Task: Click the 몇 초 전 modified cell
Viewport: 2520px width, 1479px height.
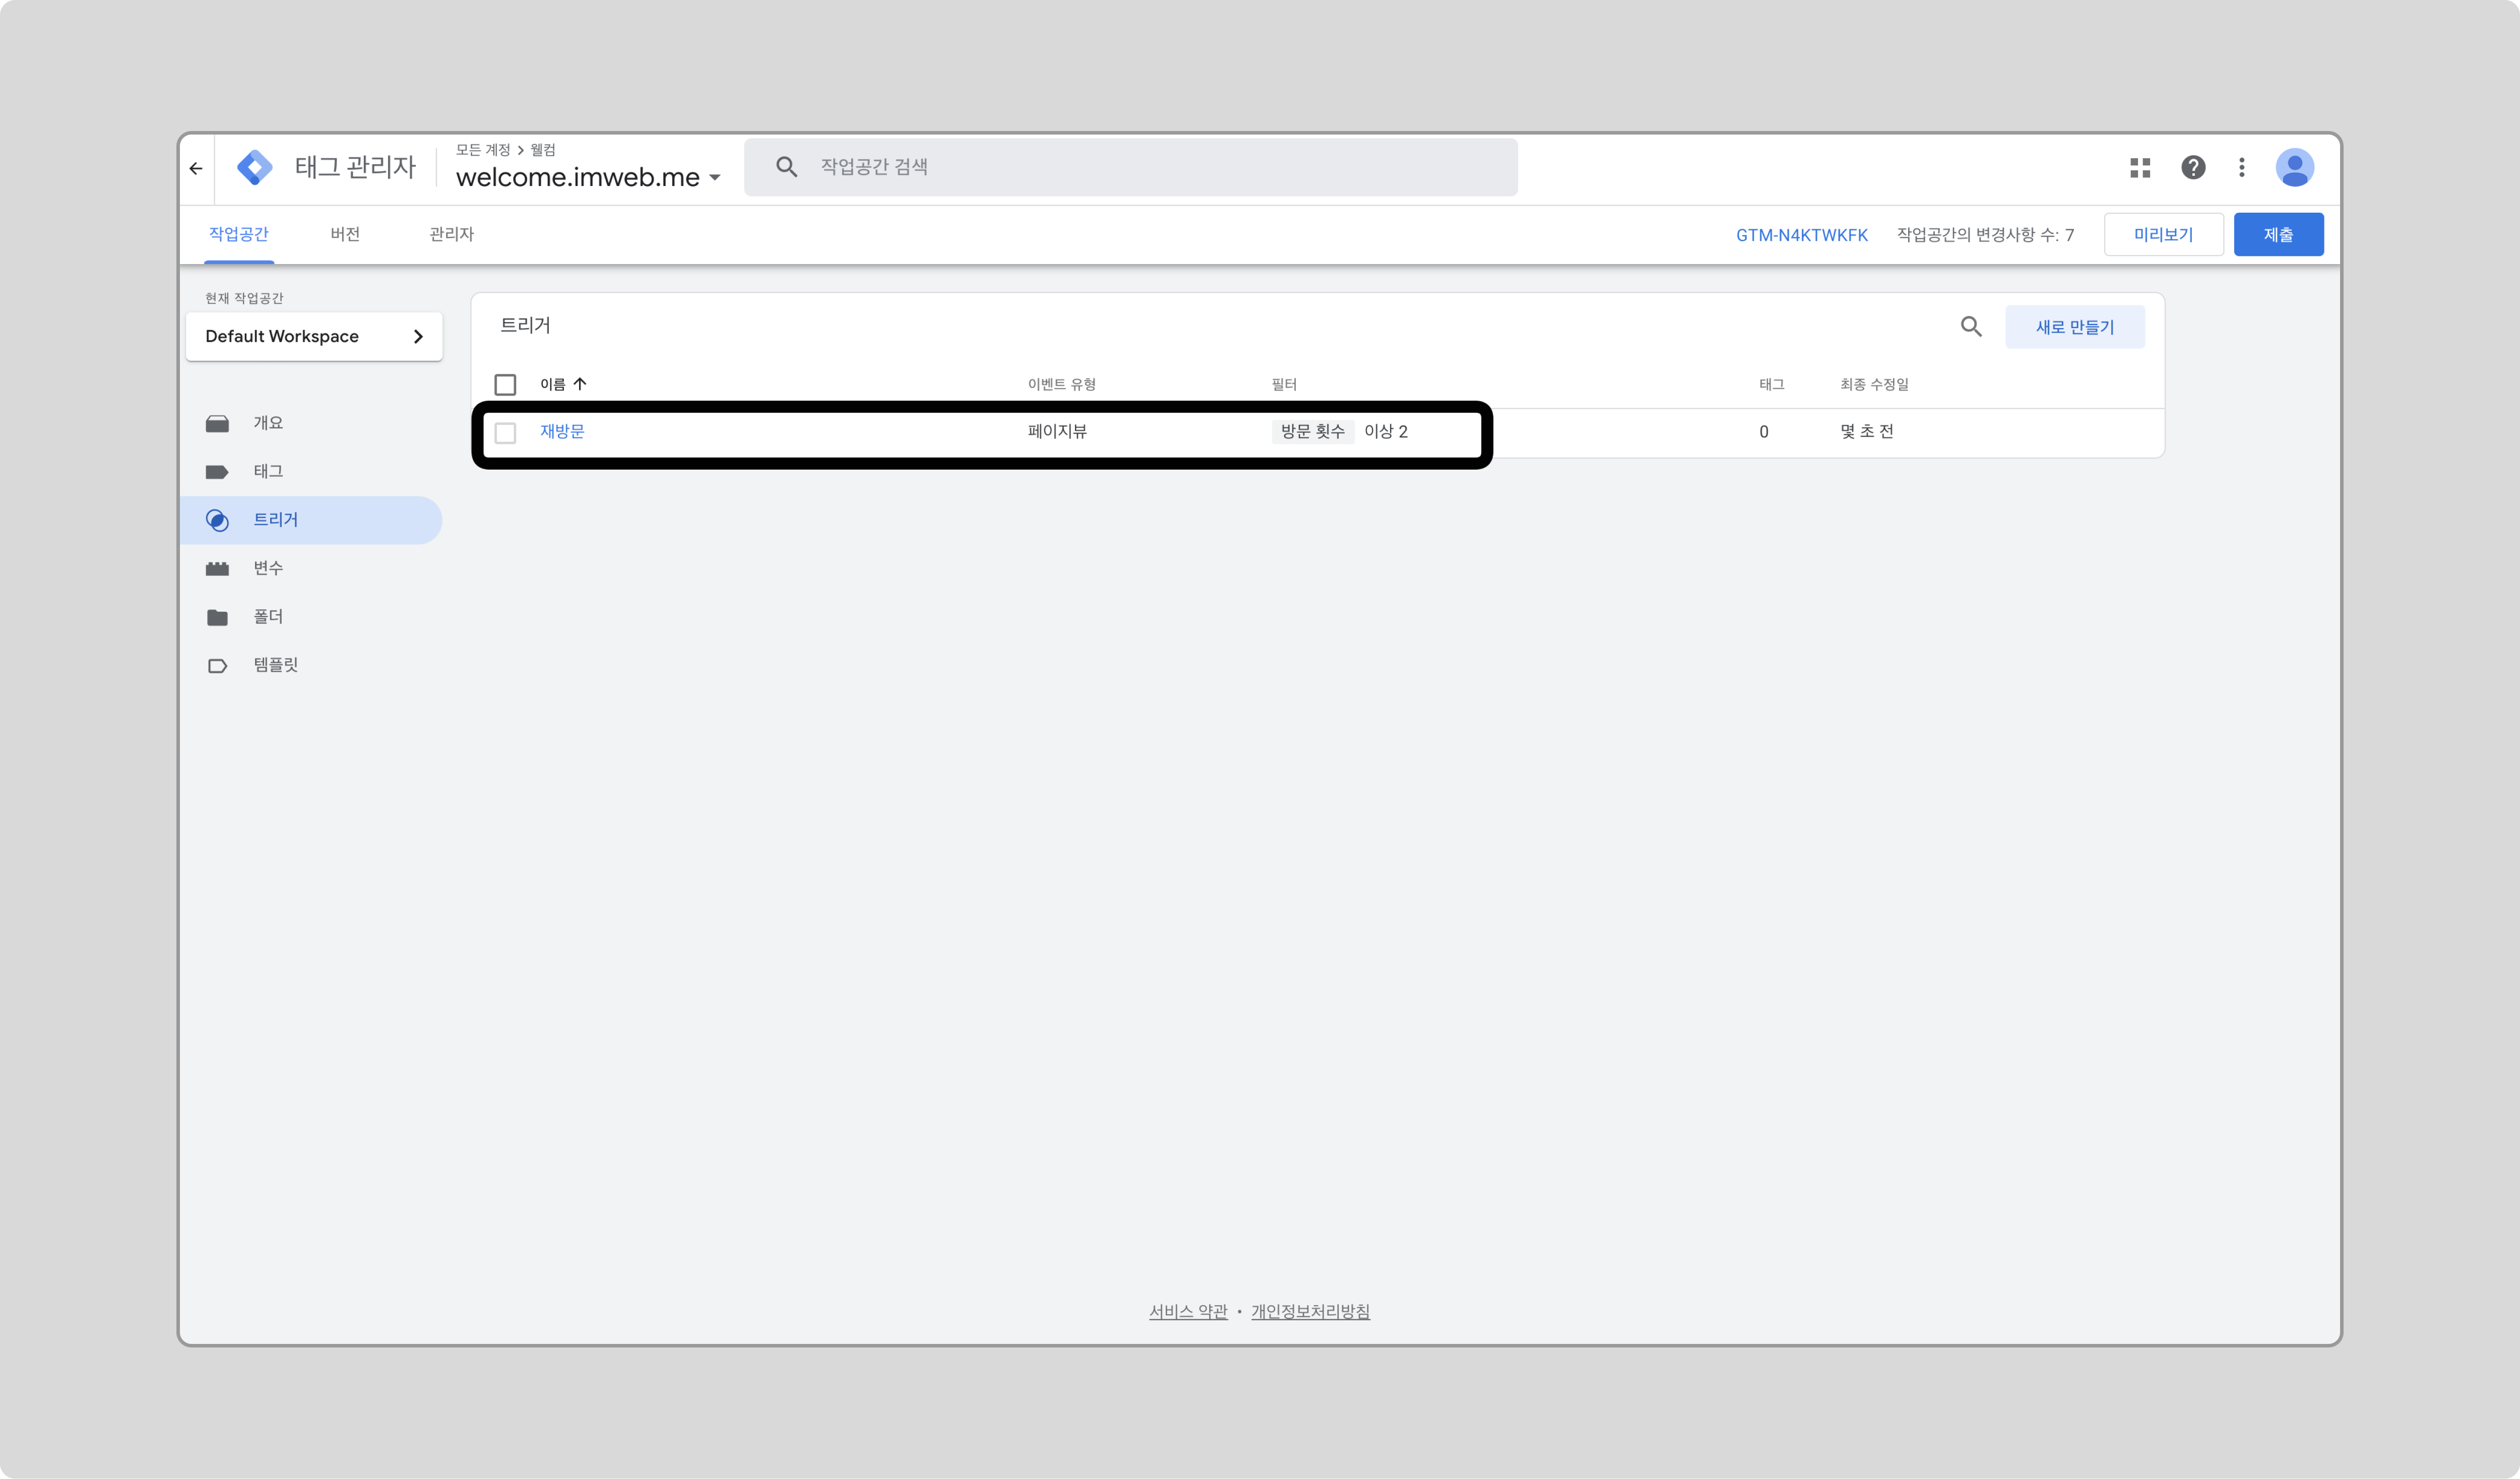Action: pyautogui.click(x=1867, y=431)
